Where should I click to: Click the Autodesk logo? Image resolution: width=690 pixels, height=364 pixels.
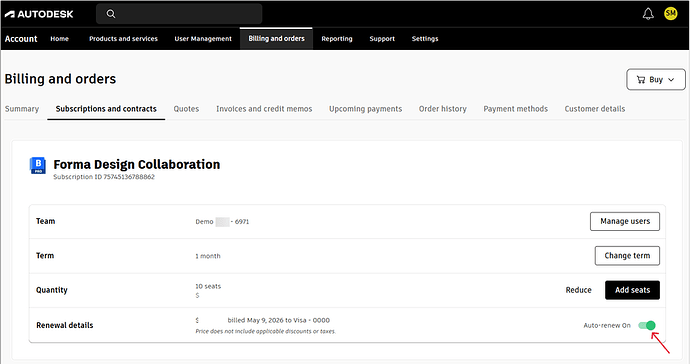point(39,14)
